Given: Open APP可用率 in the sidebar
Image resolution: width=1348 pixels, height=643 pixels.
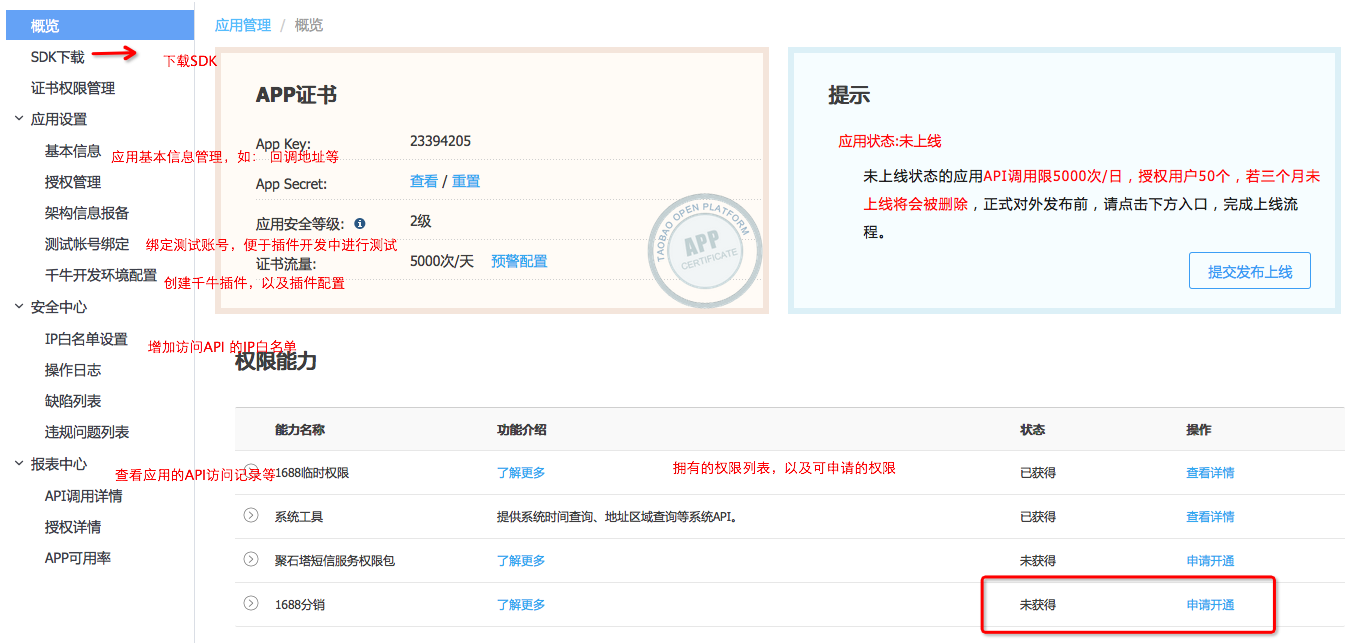Looking at the screenshot, I should [x=78, y=558].
